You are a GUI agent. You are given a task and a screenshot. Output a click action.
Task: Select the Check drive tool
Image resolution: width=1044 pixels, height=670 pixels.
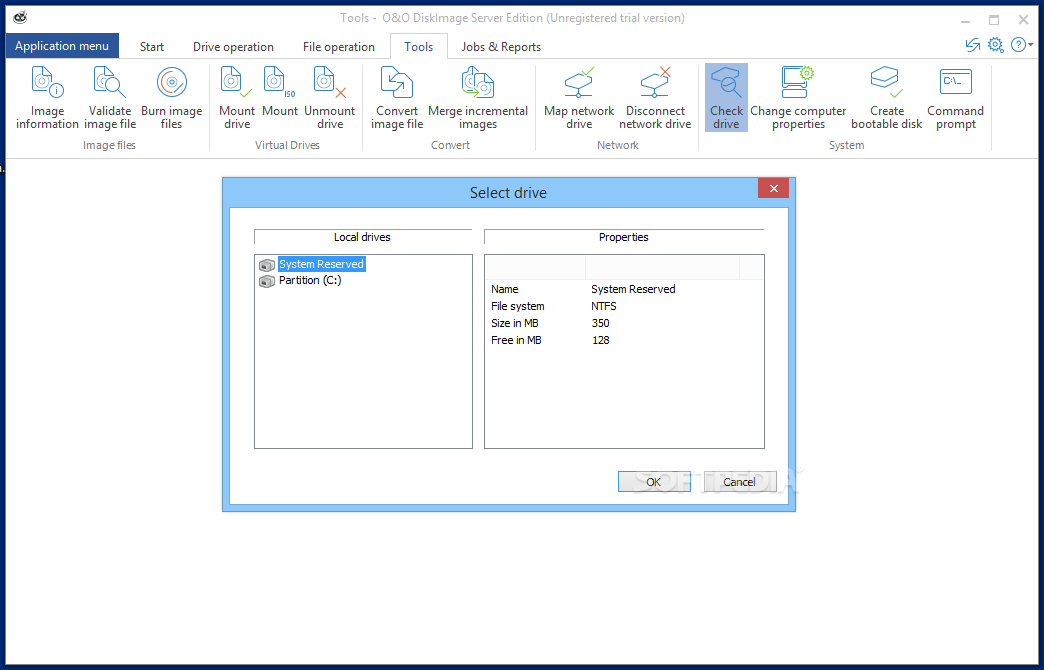(726, 98)
